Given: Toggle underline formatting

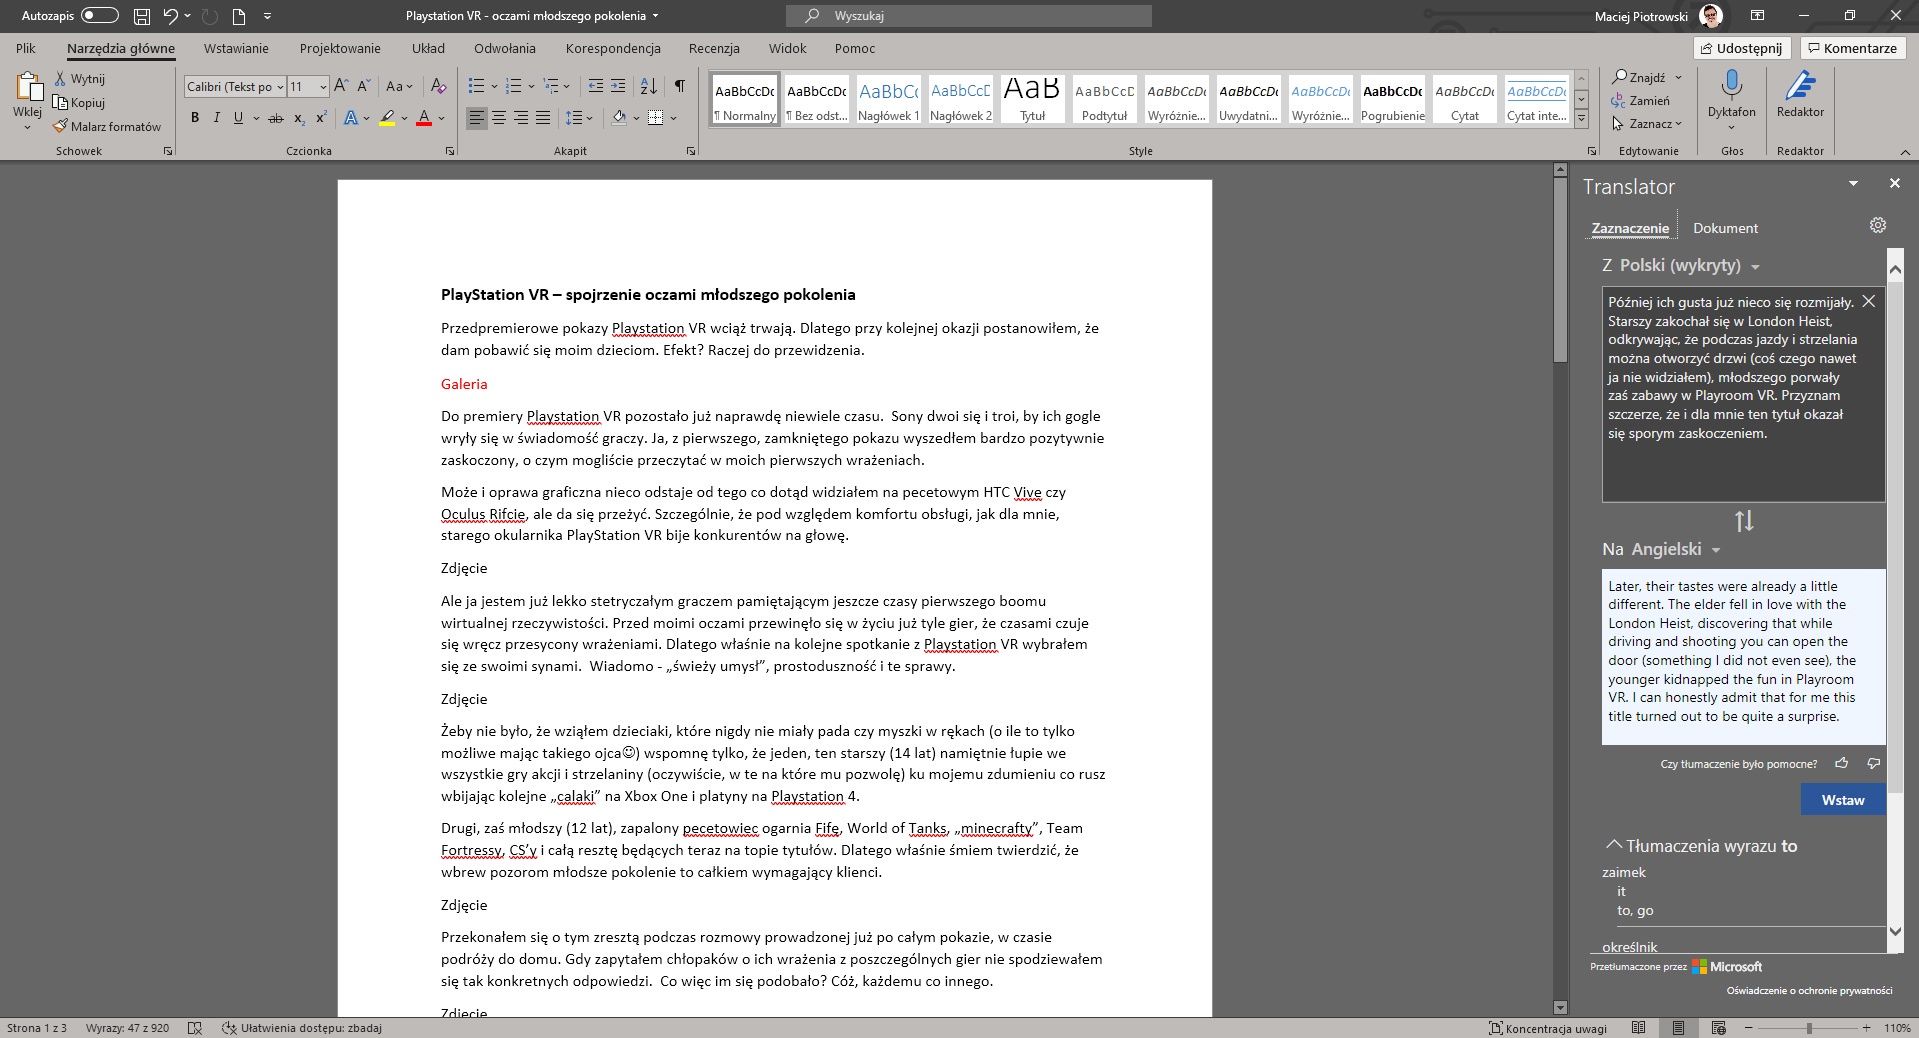Looking at the screenshot, I should click(x=238, y=118).
